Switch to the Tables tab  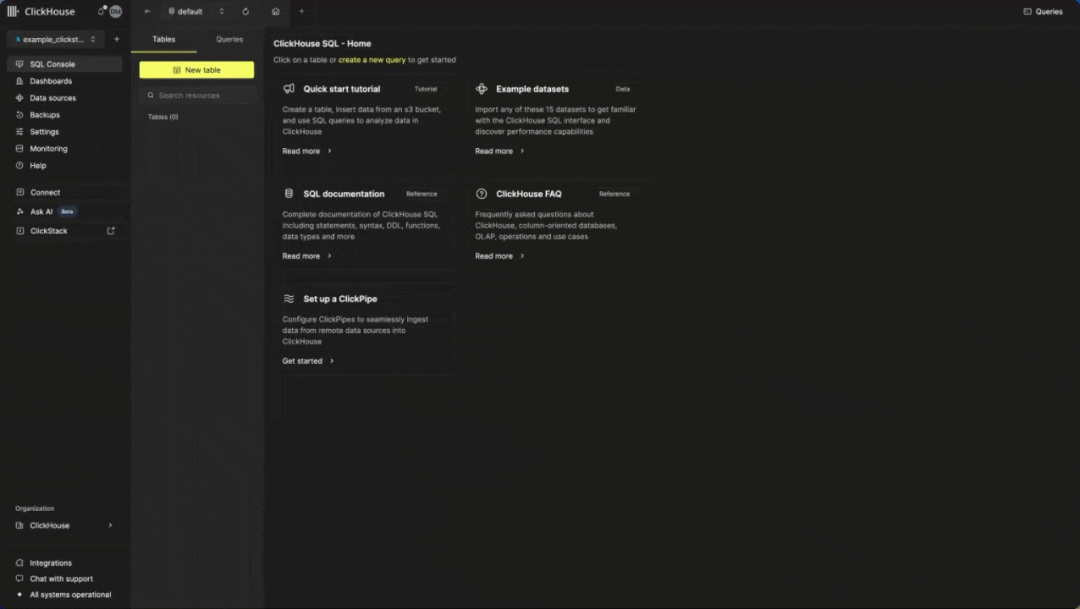(x=164, y=39)
